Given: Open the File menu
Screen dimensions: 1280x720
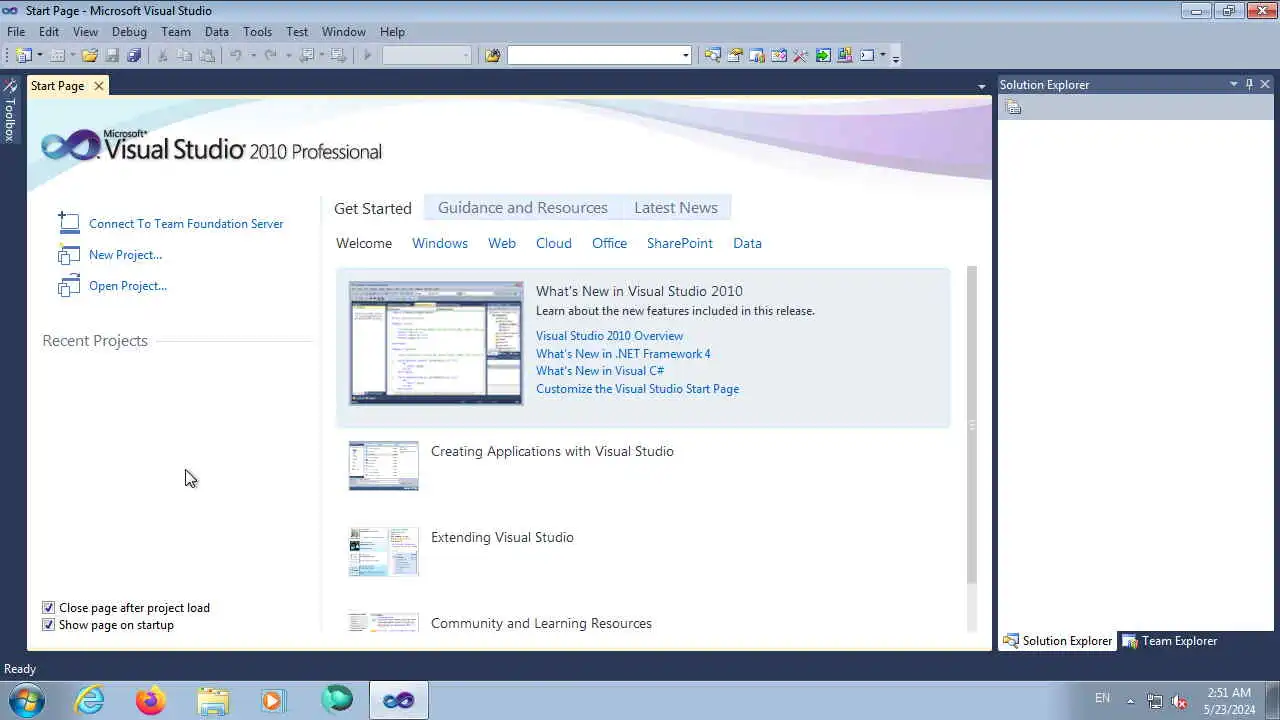Looking at the screenshot, I should (x=16, y=32).
